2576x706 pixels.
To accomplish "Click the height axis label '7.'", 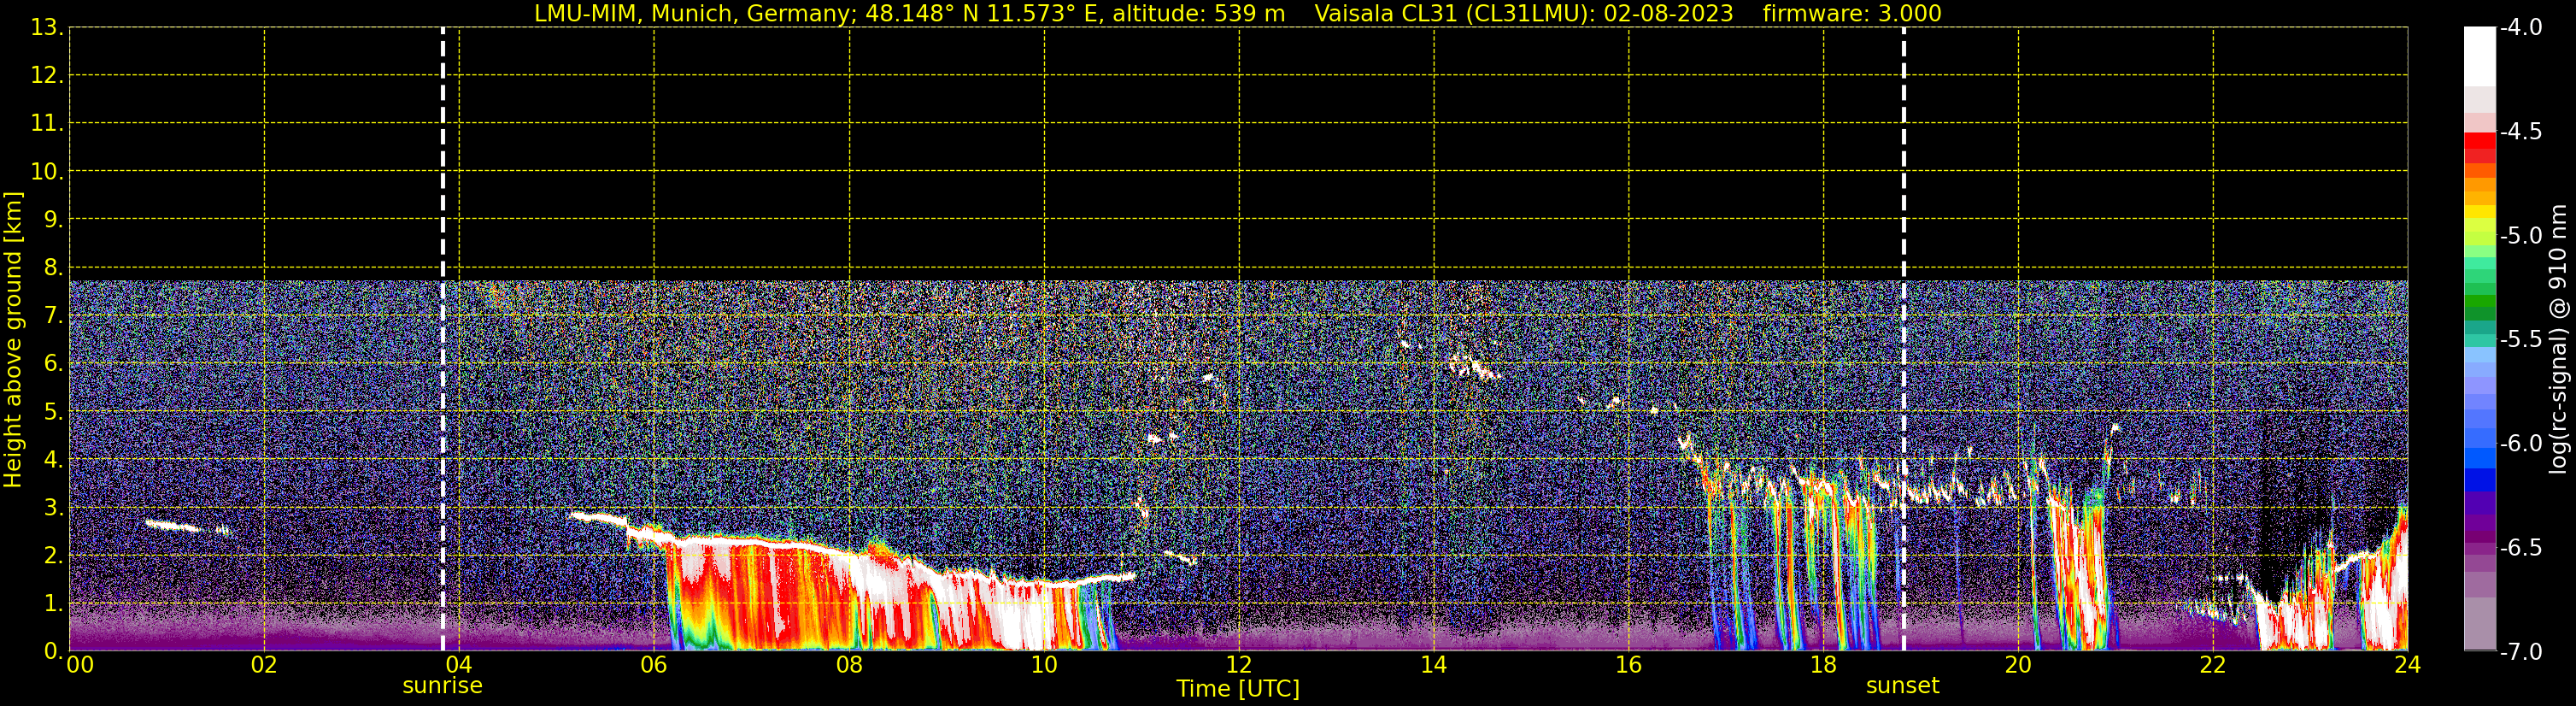I will 52,315.
